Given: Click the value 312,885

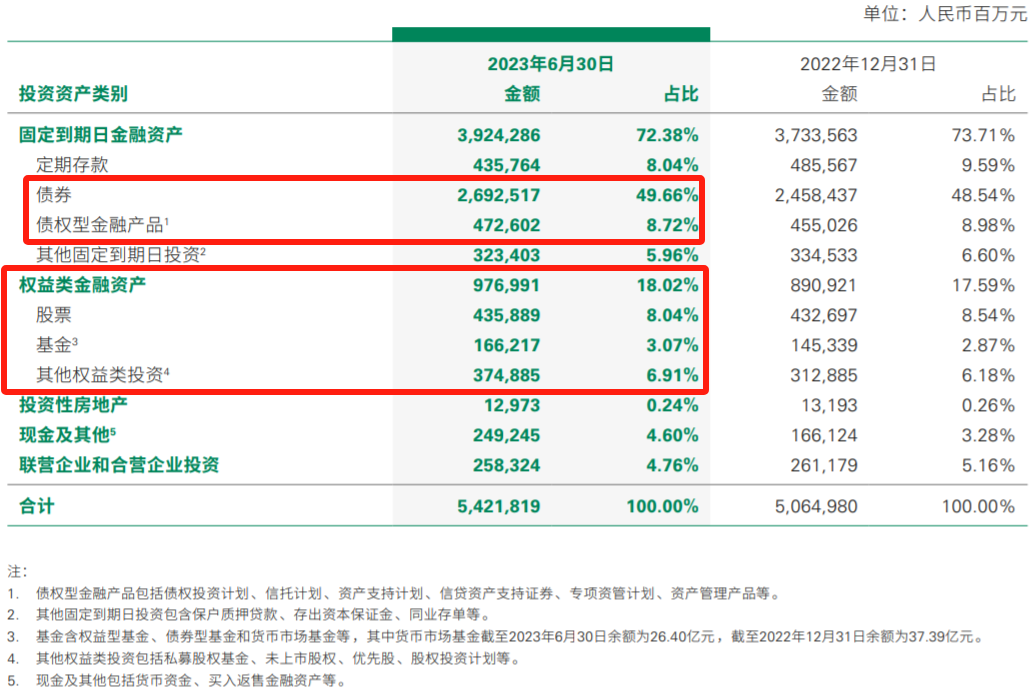Looking at the screenshot, I should [x=824, y=376].
